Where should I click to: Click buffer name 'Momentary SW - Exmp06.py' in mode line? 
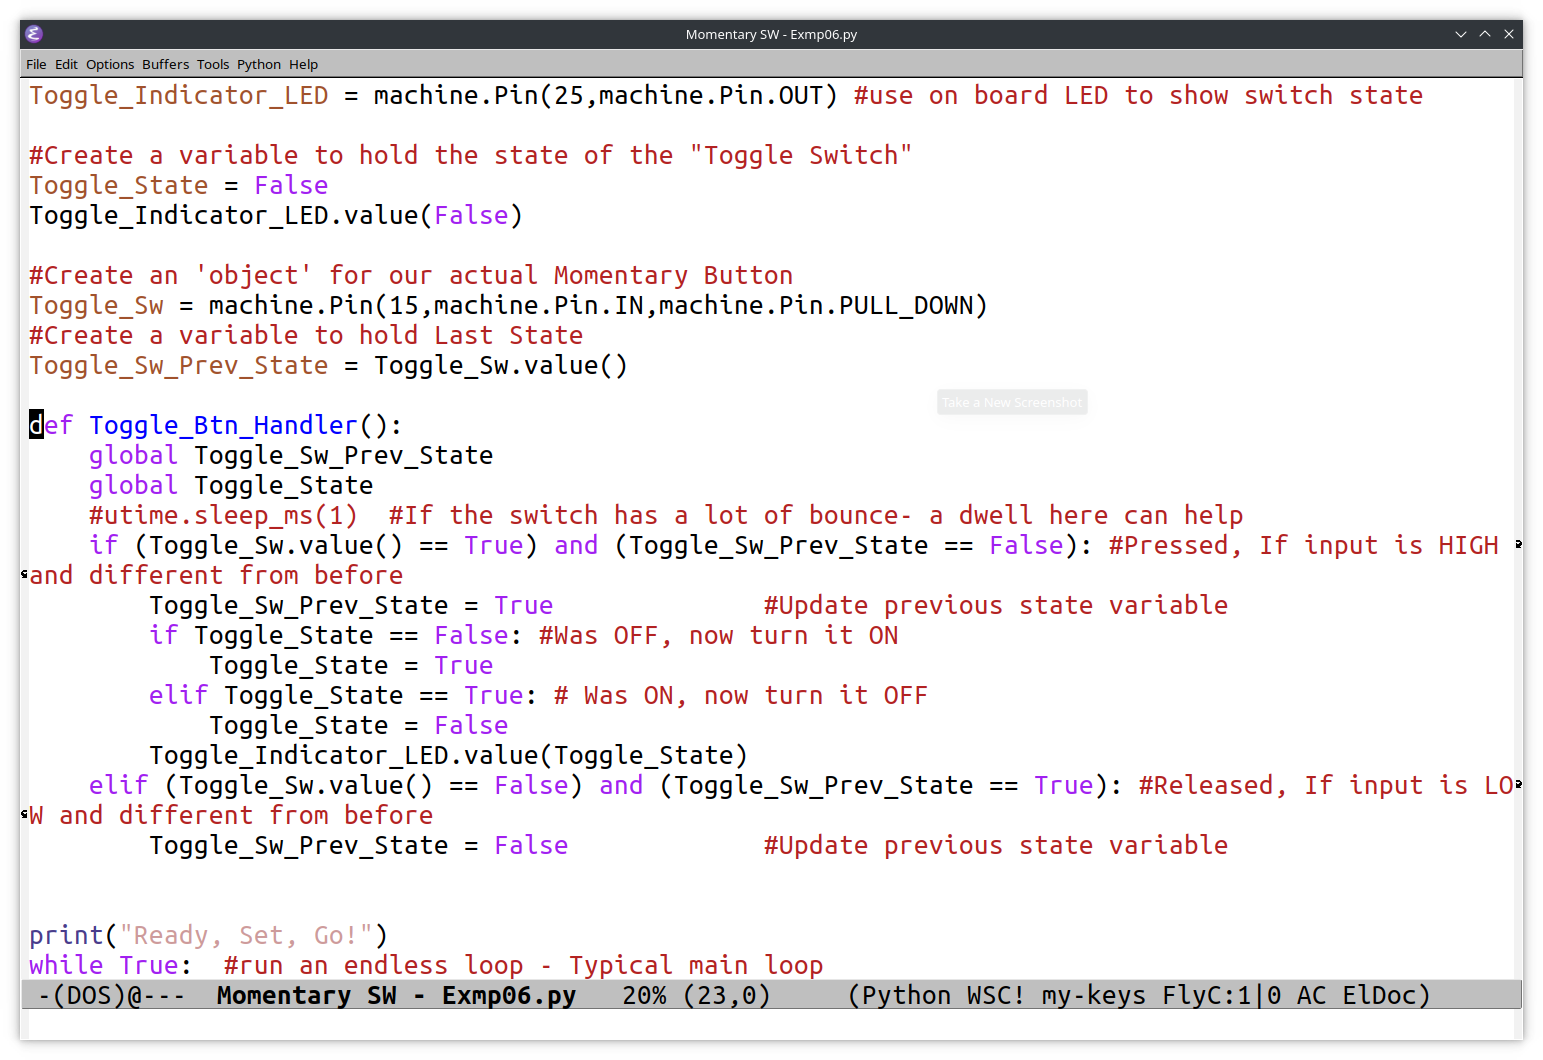pyautogui.click(x=397, y=996)
